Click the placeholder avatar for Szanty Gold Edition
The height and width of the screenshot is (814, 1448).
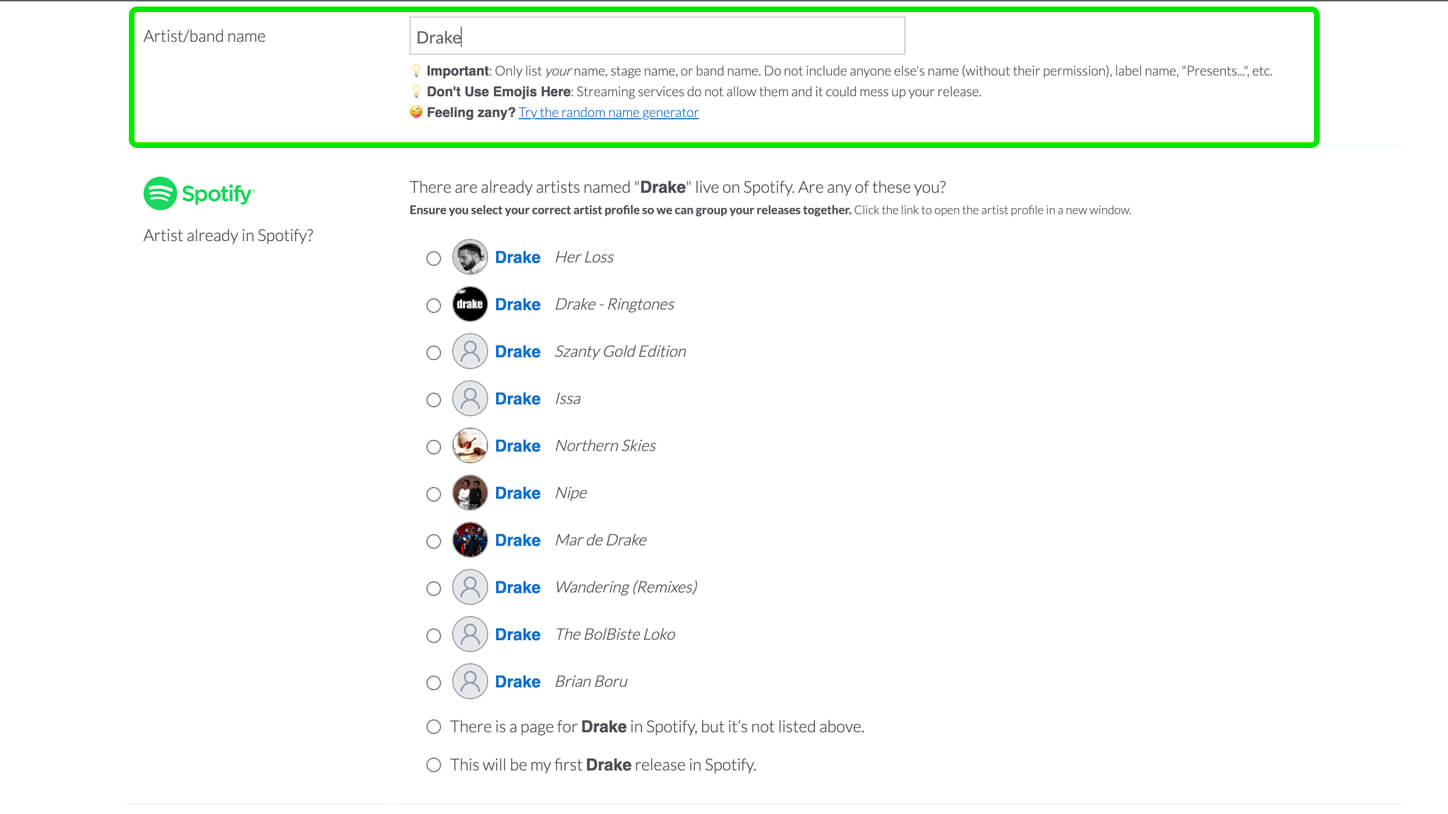pyautogui.click(x=470, y=351)
